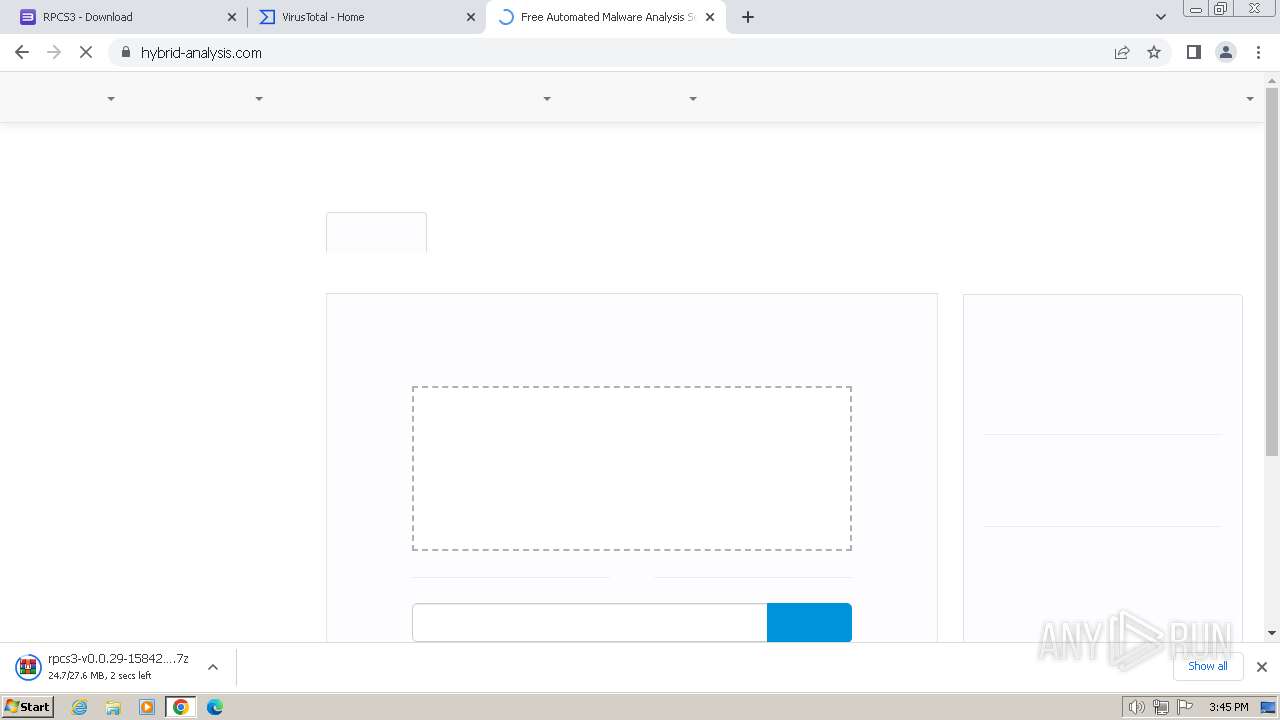Share this page using share icon

tap(1122, 53)
